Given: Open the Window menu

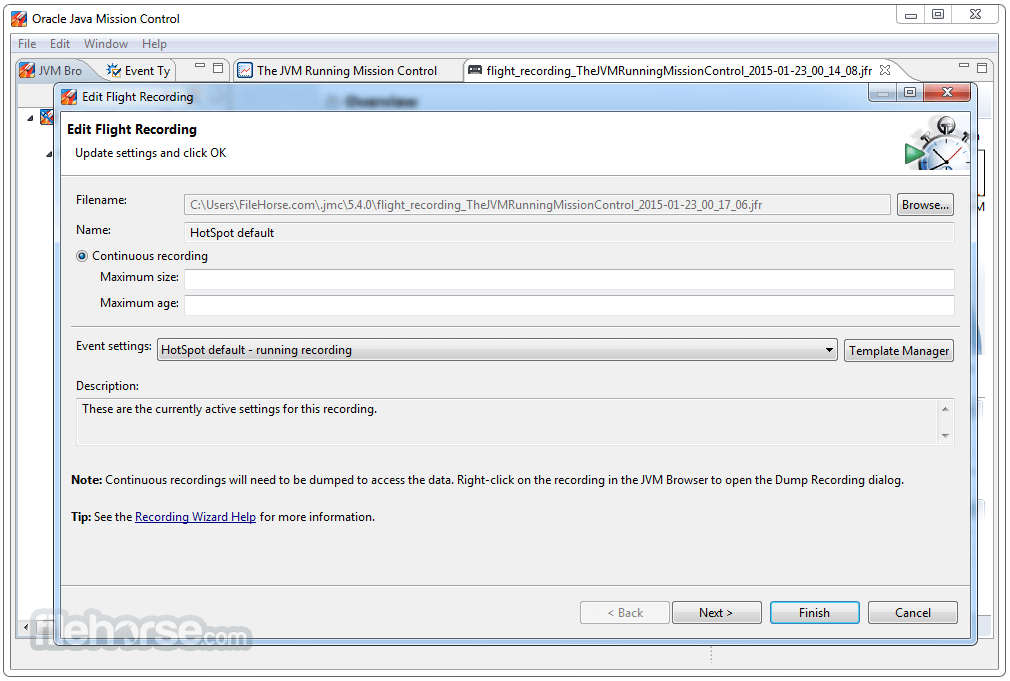Looking at the screenshot, I should point(106,44).
